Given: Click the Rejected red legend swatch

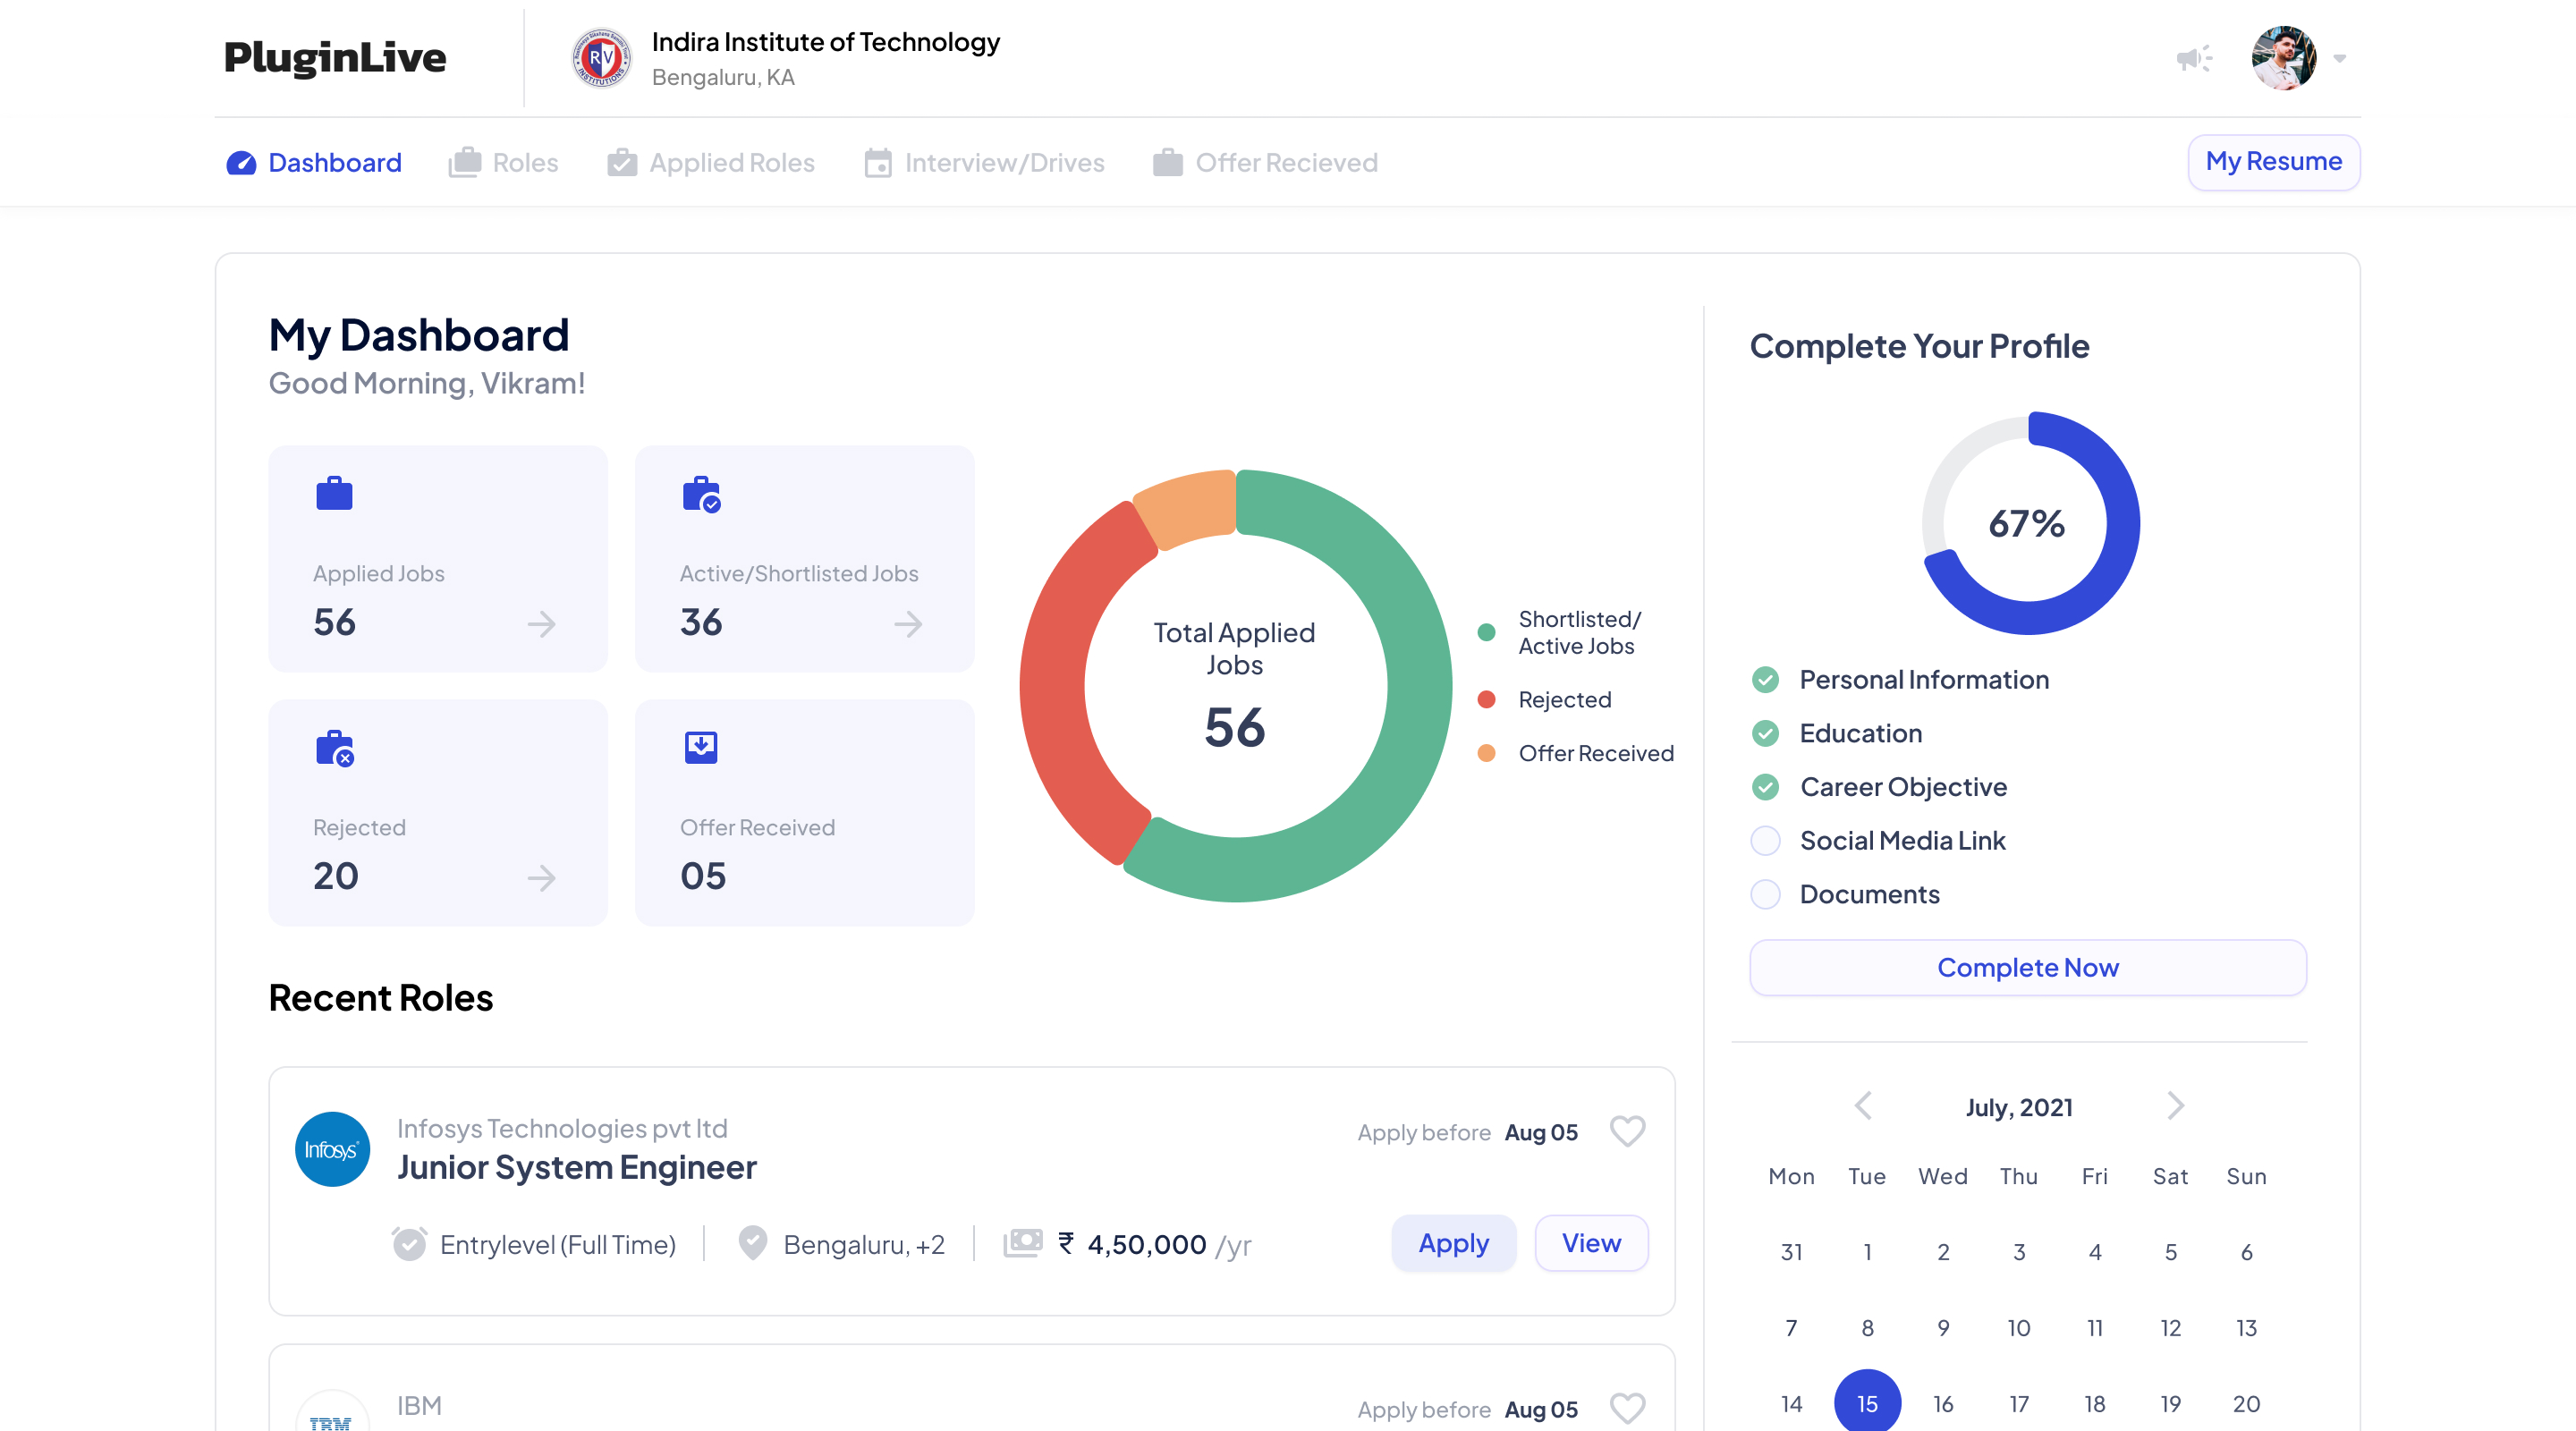Looking at the screenshot, I should pyautogui.click(x=1486, y=699).
